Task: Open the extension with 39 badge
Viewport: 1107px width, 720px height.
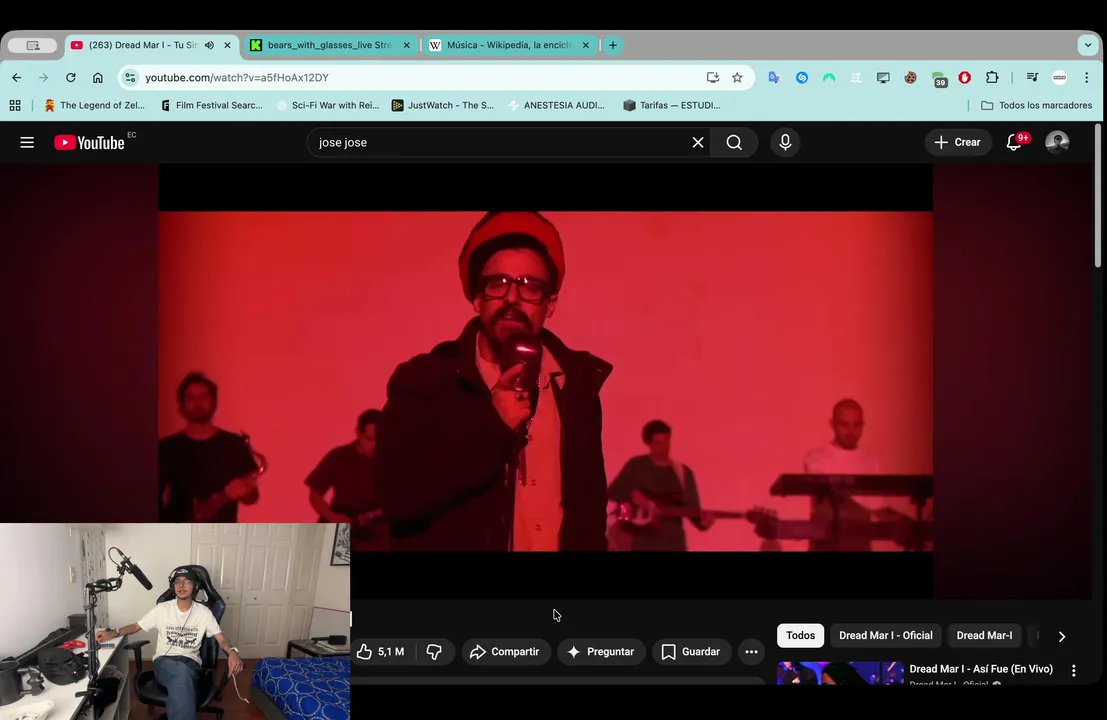Action: tap(938, 79)
